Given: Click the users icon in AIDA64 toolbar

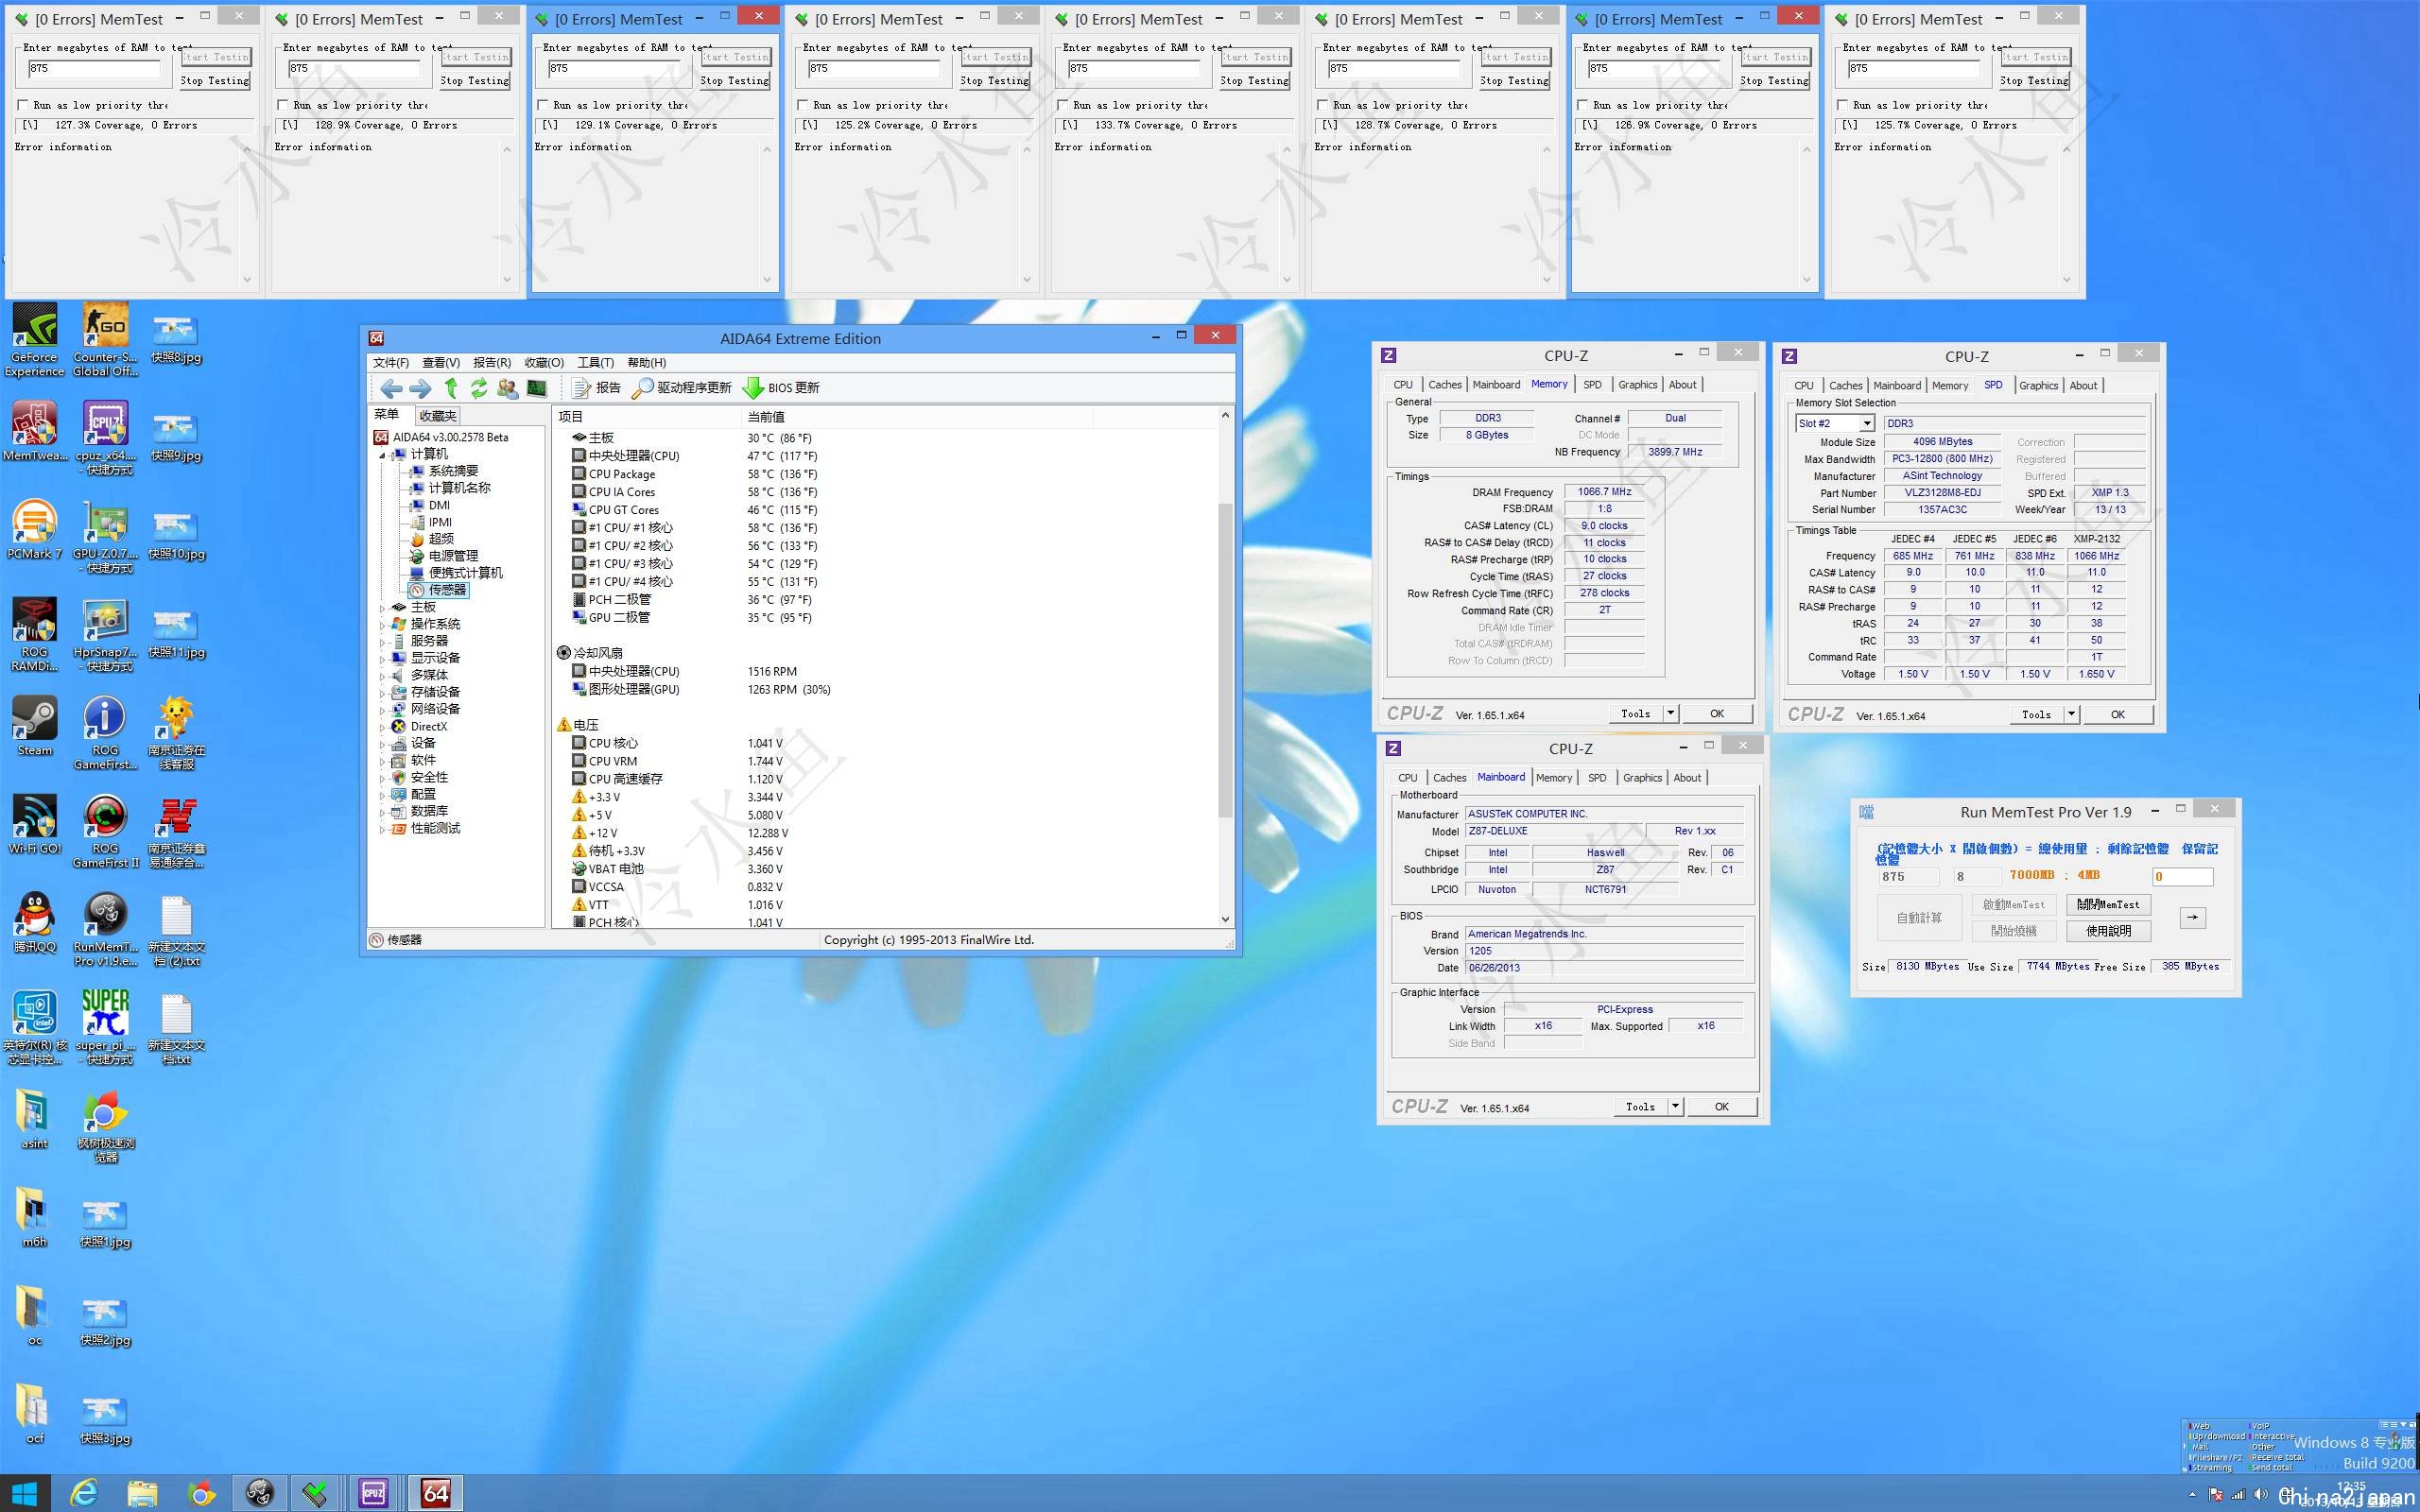Looking at the screenshot, I should tap(508, 388).
